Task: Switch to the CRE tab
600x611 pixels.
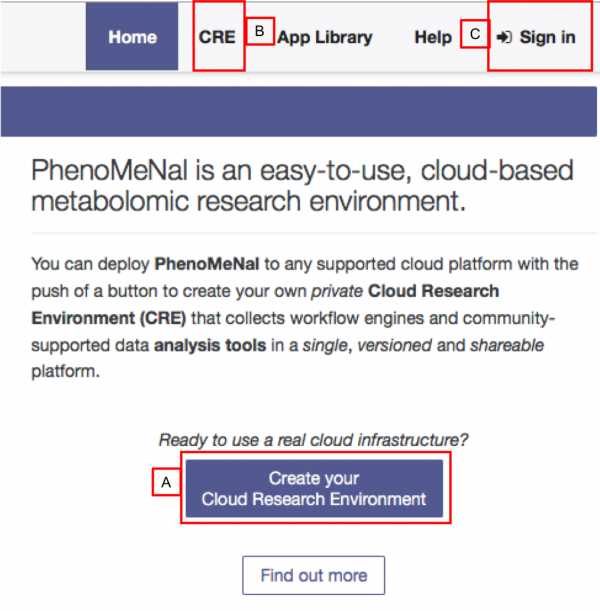Action: click(x=217, y=38)
